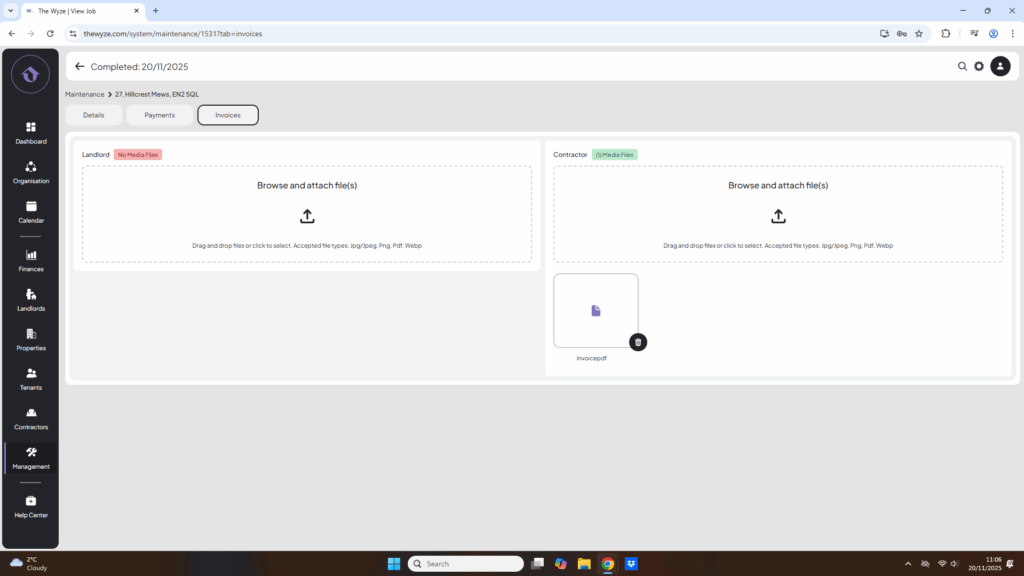Delete the Invoice.pdf file with trash icon
1024x576 pixels.
[x=638, y=342]
